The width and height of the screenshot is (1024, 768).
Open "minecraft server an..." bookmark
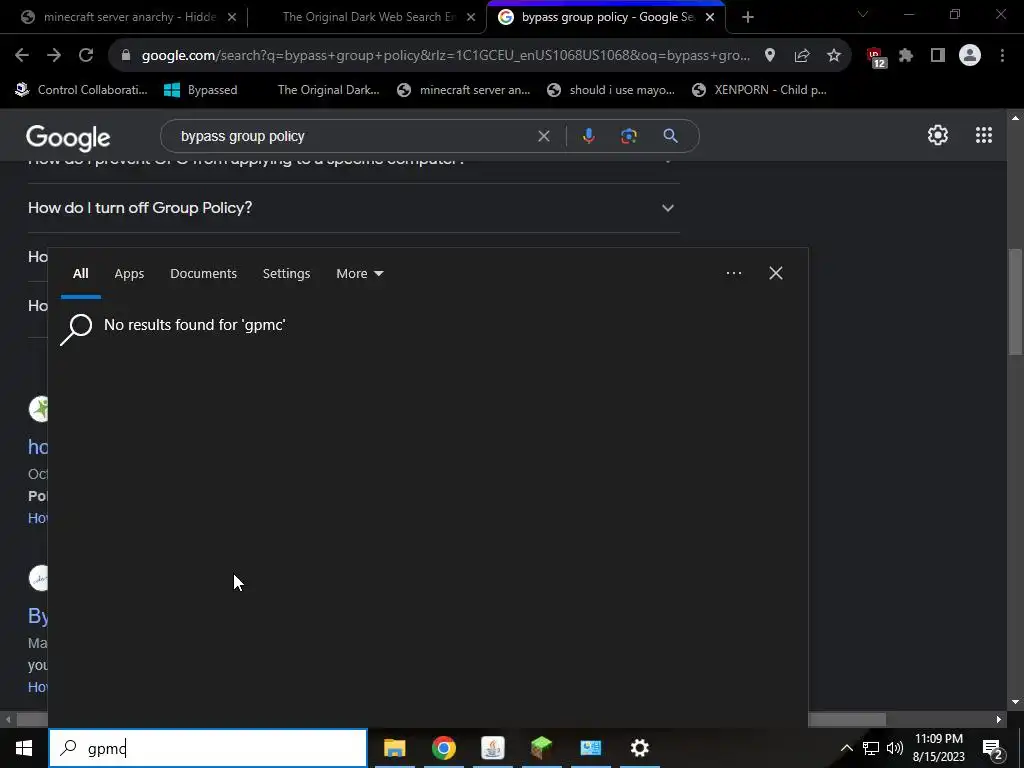[464, 90]
